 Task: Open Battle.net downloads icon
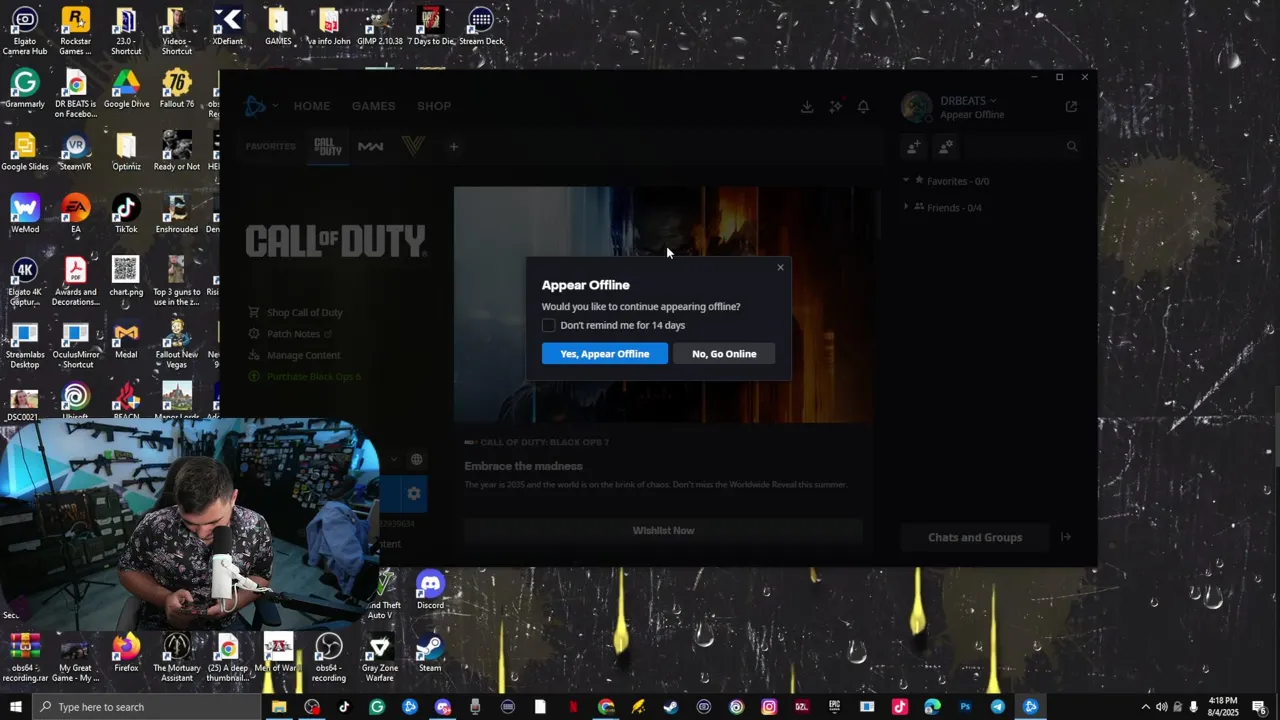pos(807,107)
